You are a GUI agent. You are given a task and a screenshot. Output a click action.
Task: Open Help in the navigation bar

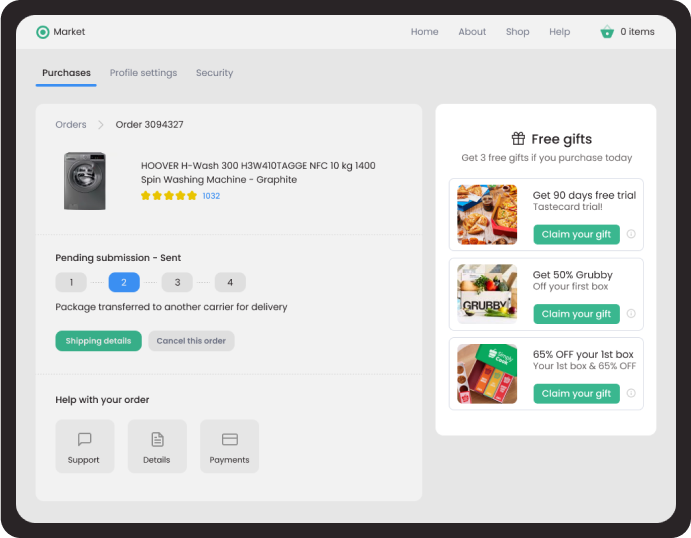click(x=559, y=32)
